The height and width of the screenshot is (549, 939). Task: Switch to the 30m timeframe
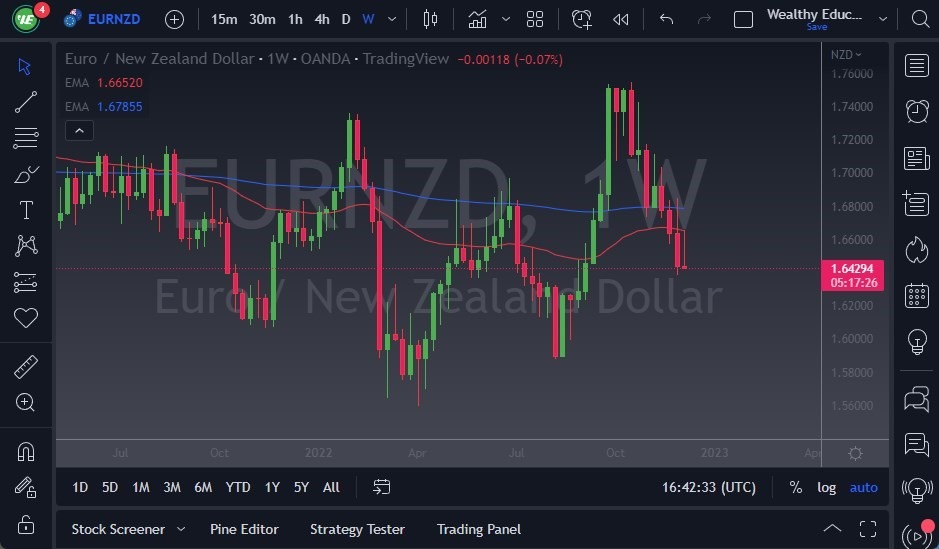[262, 19]
